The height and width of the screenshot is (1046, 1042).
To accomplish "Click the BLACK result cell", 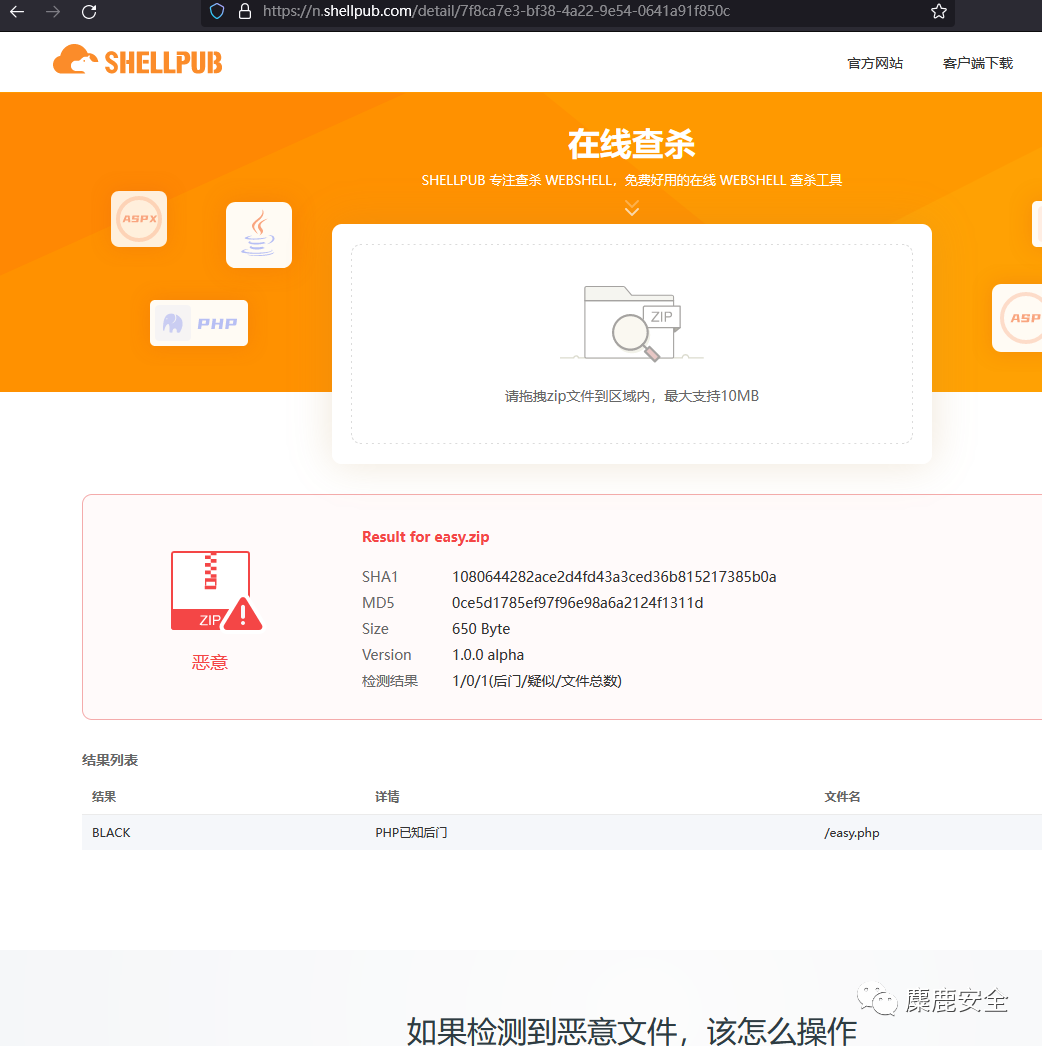I will tap(111, 833).
